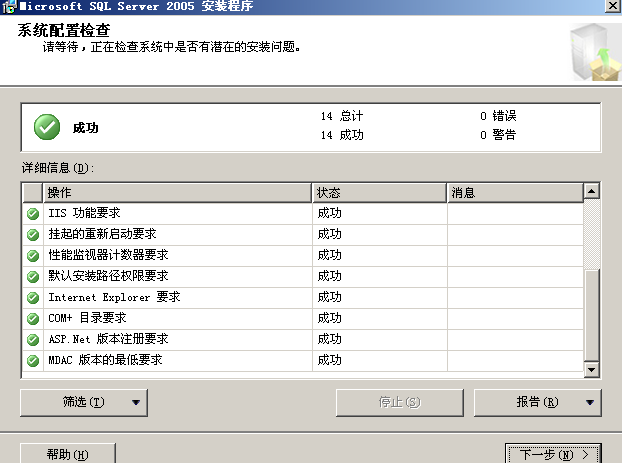This screenshot has width=622, height=463.
Task: Click the server box graphic in the header
Action: 595,52
